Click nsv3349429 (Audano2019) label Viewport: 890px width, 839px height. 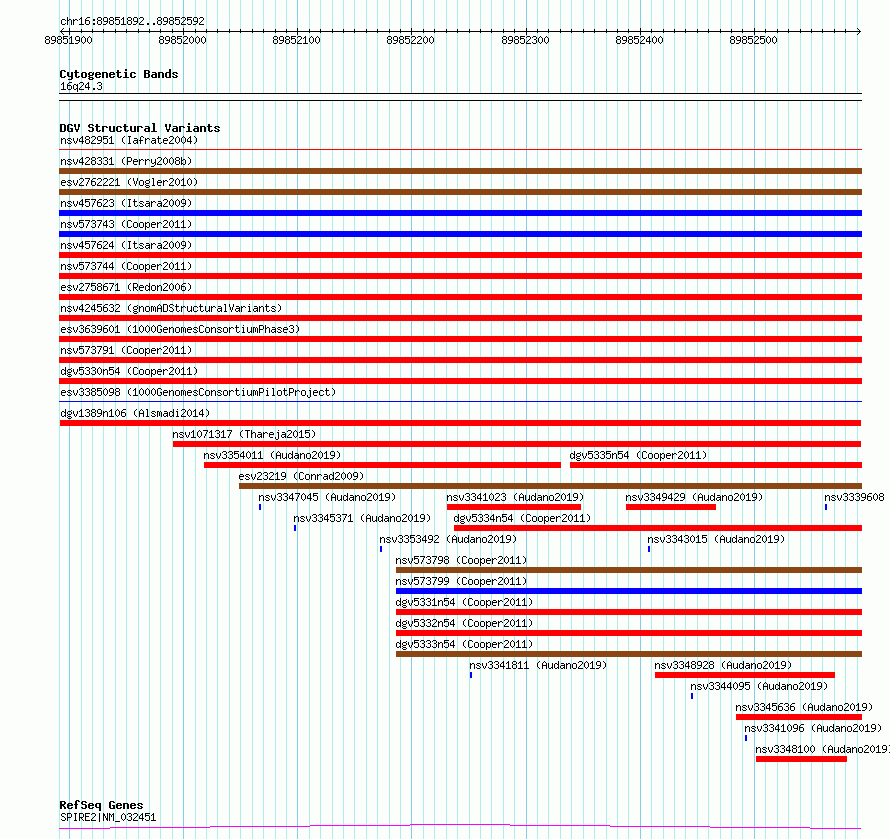694,497
